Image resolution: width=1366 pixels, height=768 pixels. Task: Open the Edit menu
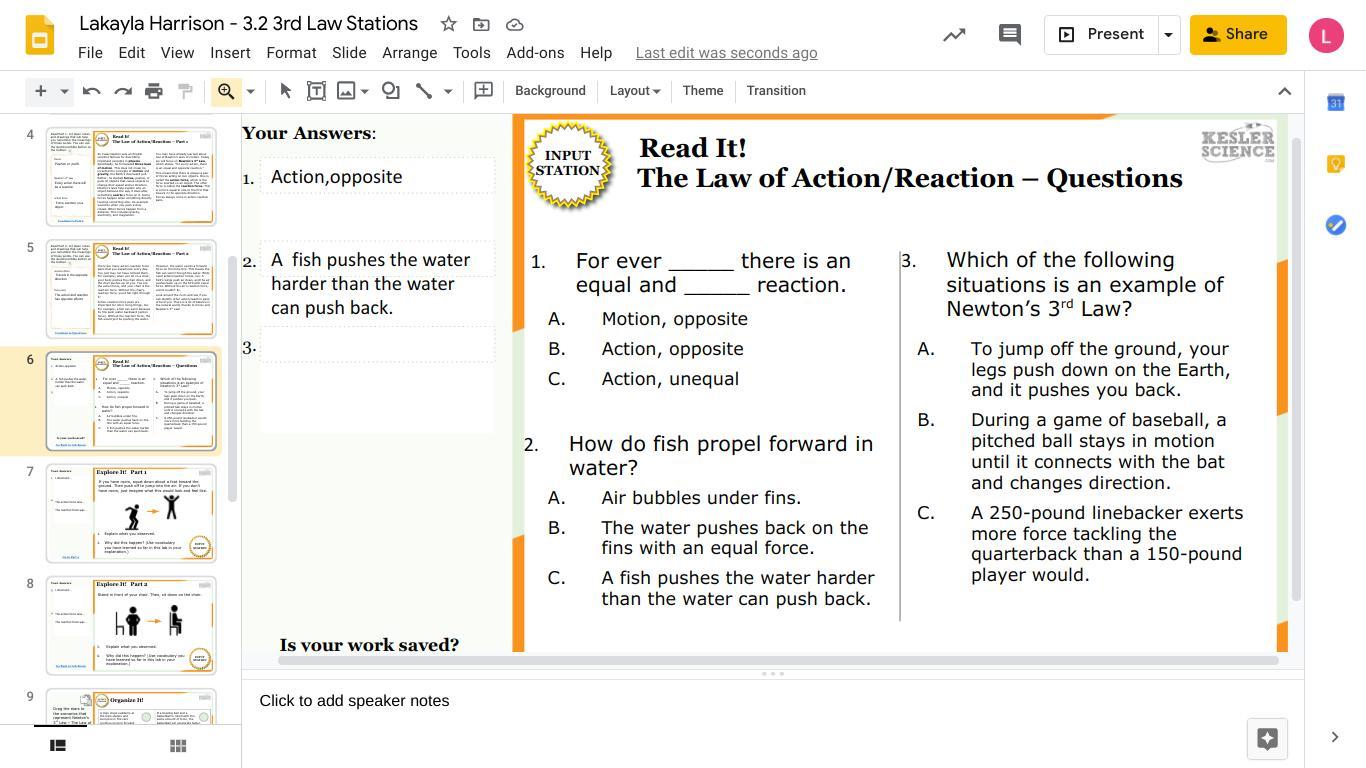(x=132, y=53)
